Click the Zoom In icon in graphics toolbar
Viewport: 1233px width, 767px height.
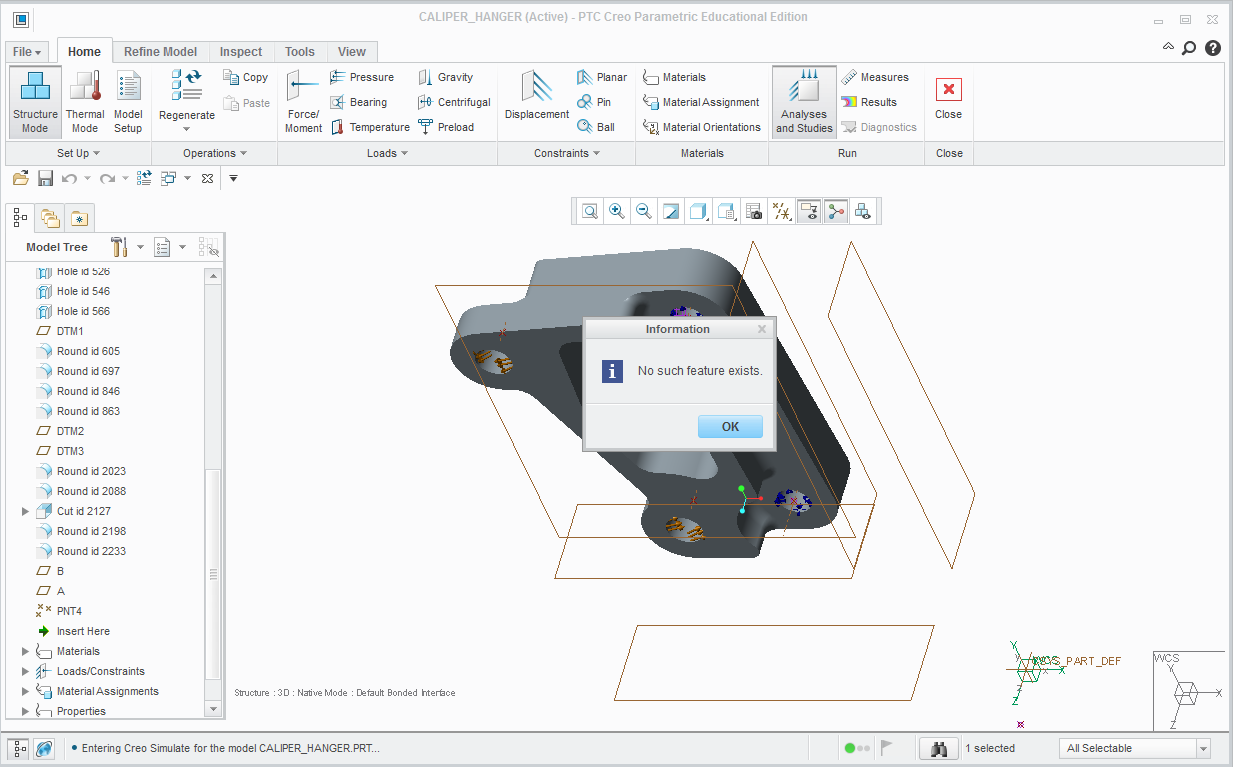(617, 211)
